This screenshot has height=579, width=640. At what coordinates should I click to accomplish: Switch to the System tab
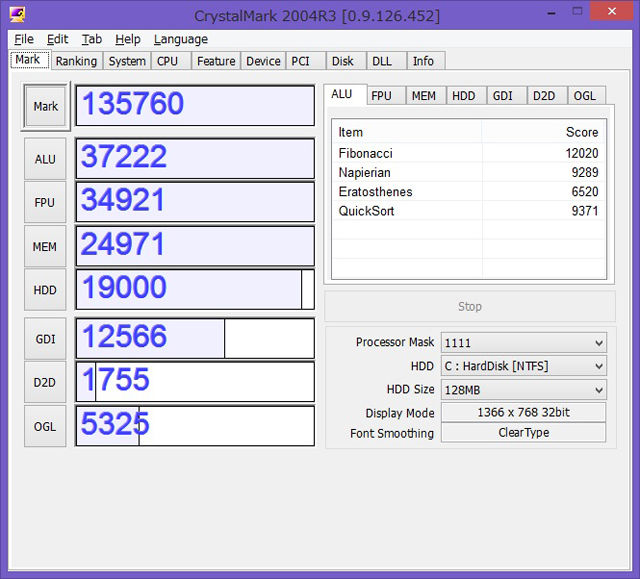pyautogui.click(x=127, y=61)
